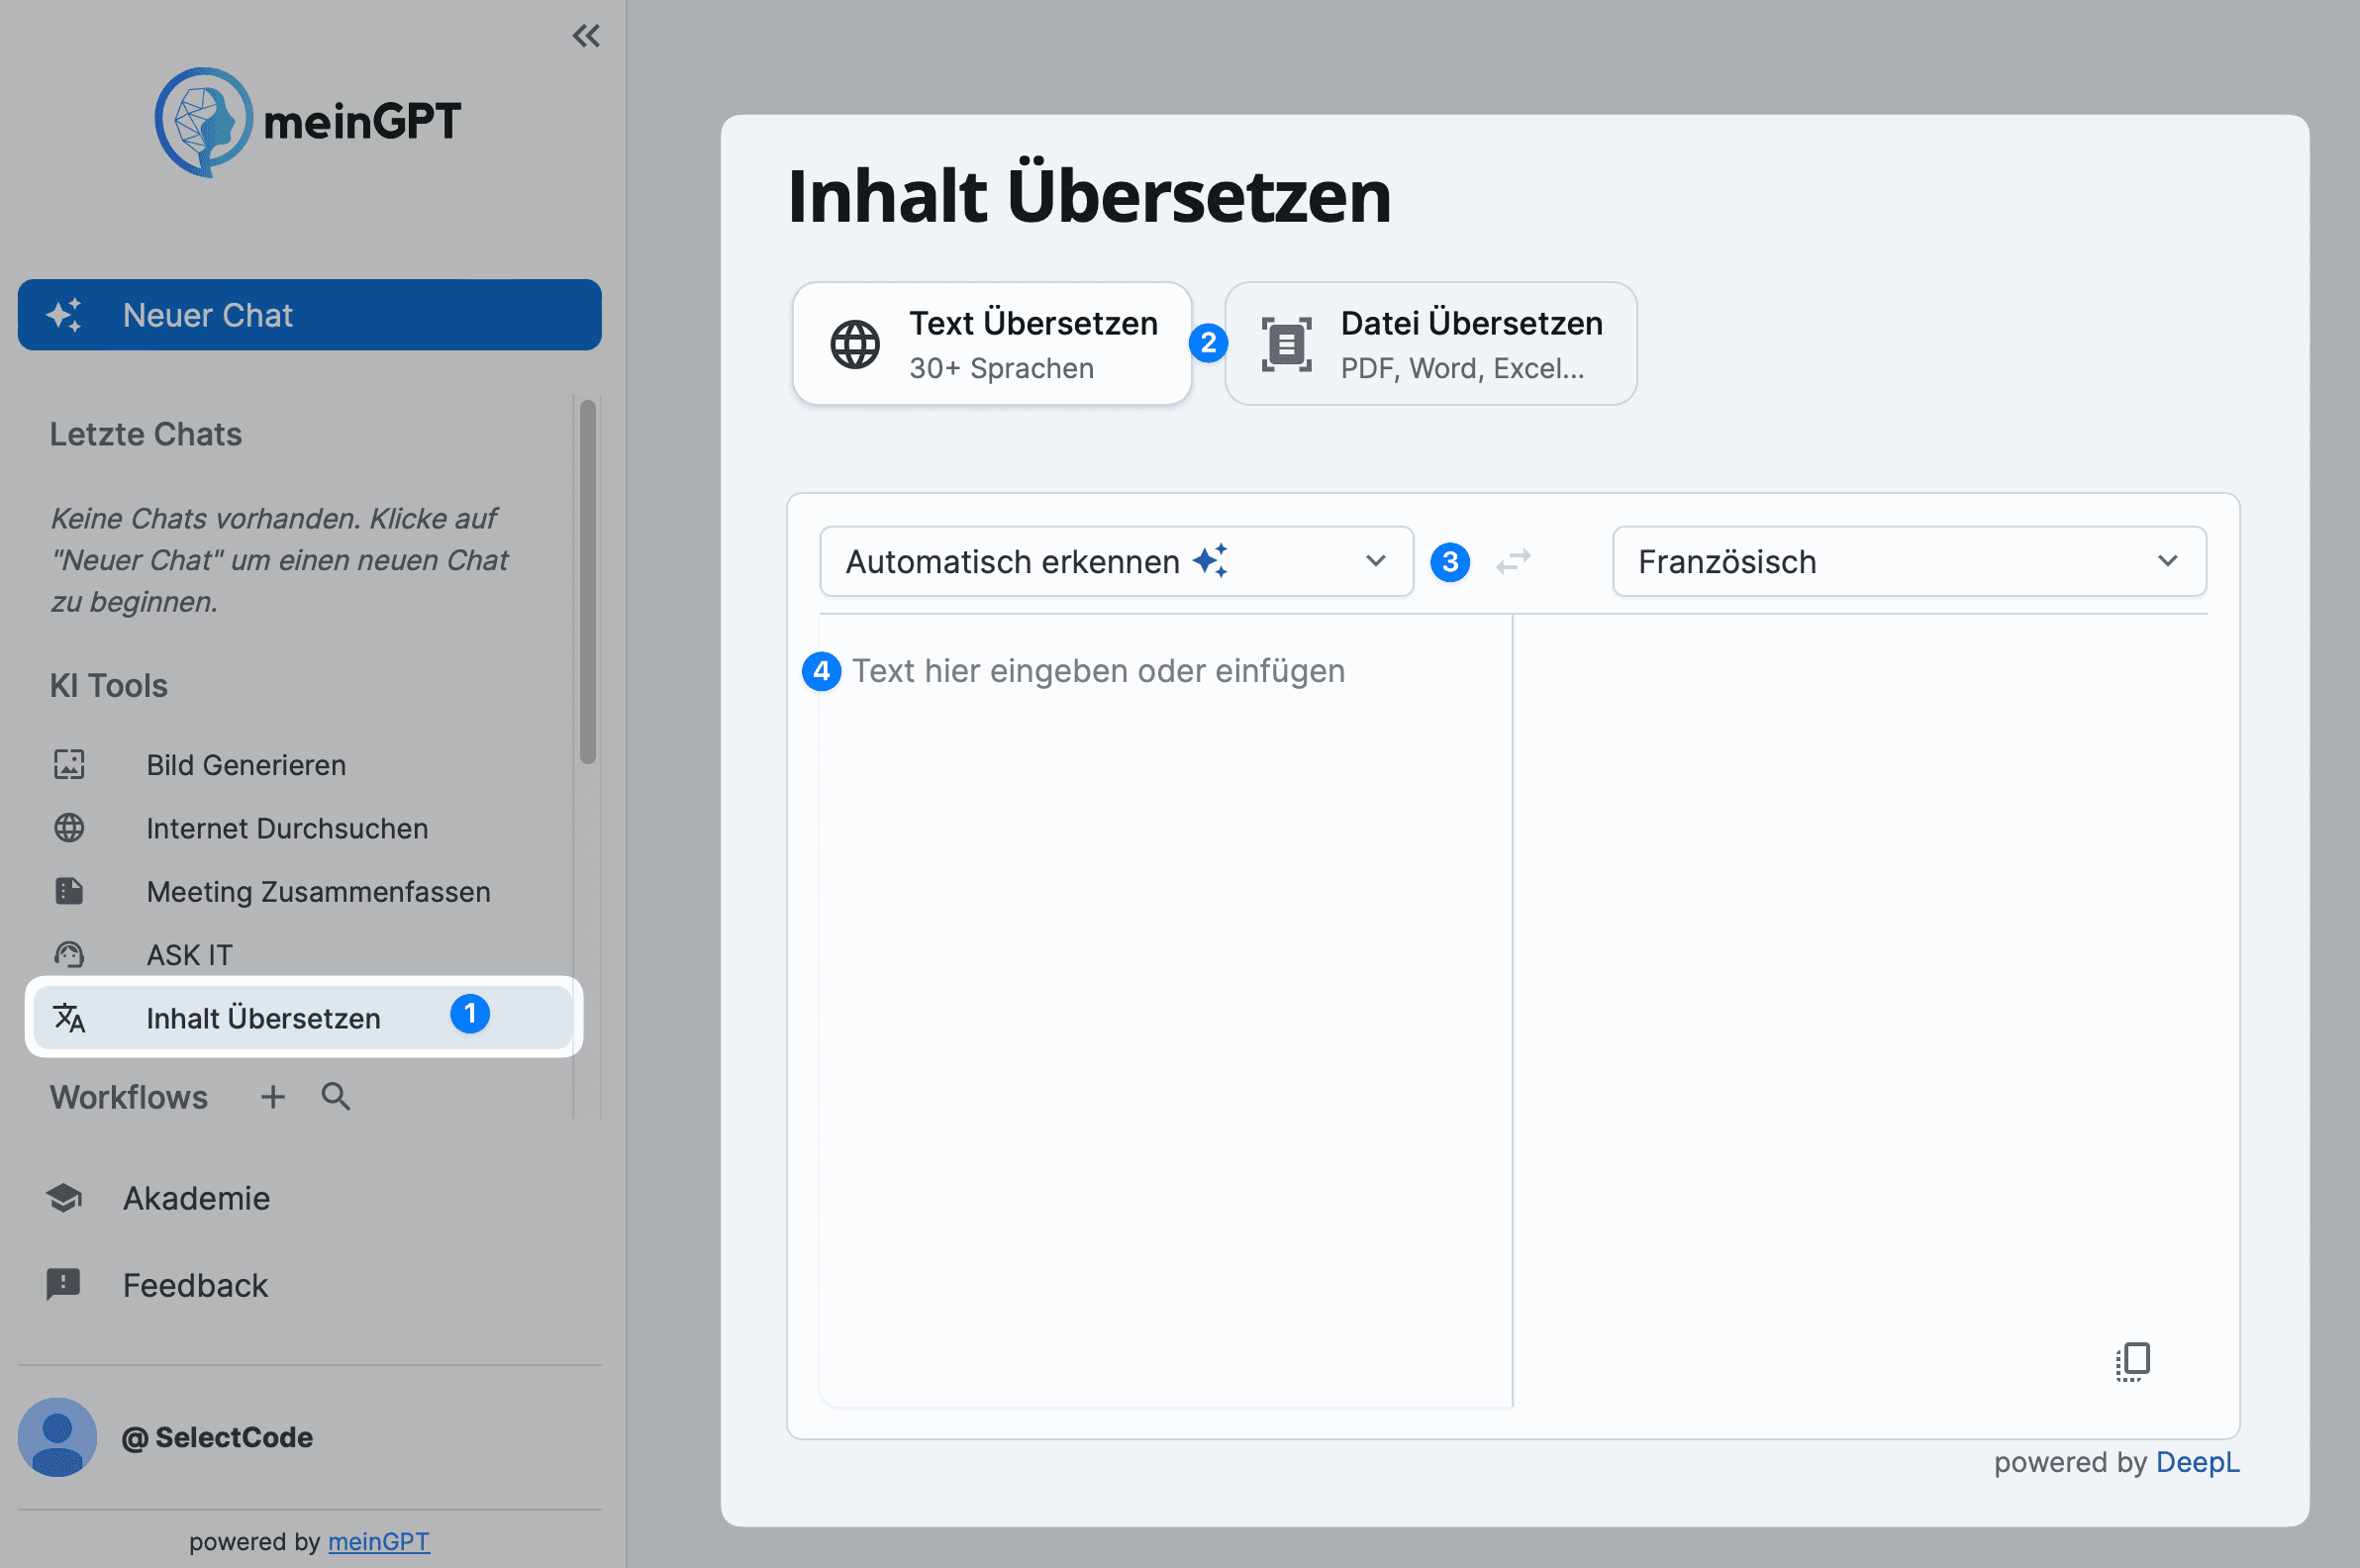The image size is (2360, 1568).
Task: Click the copy translation icon
Action: pos(2132,1362)
